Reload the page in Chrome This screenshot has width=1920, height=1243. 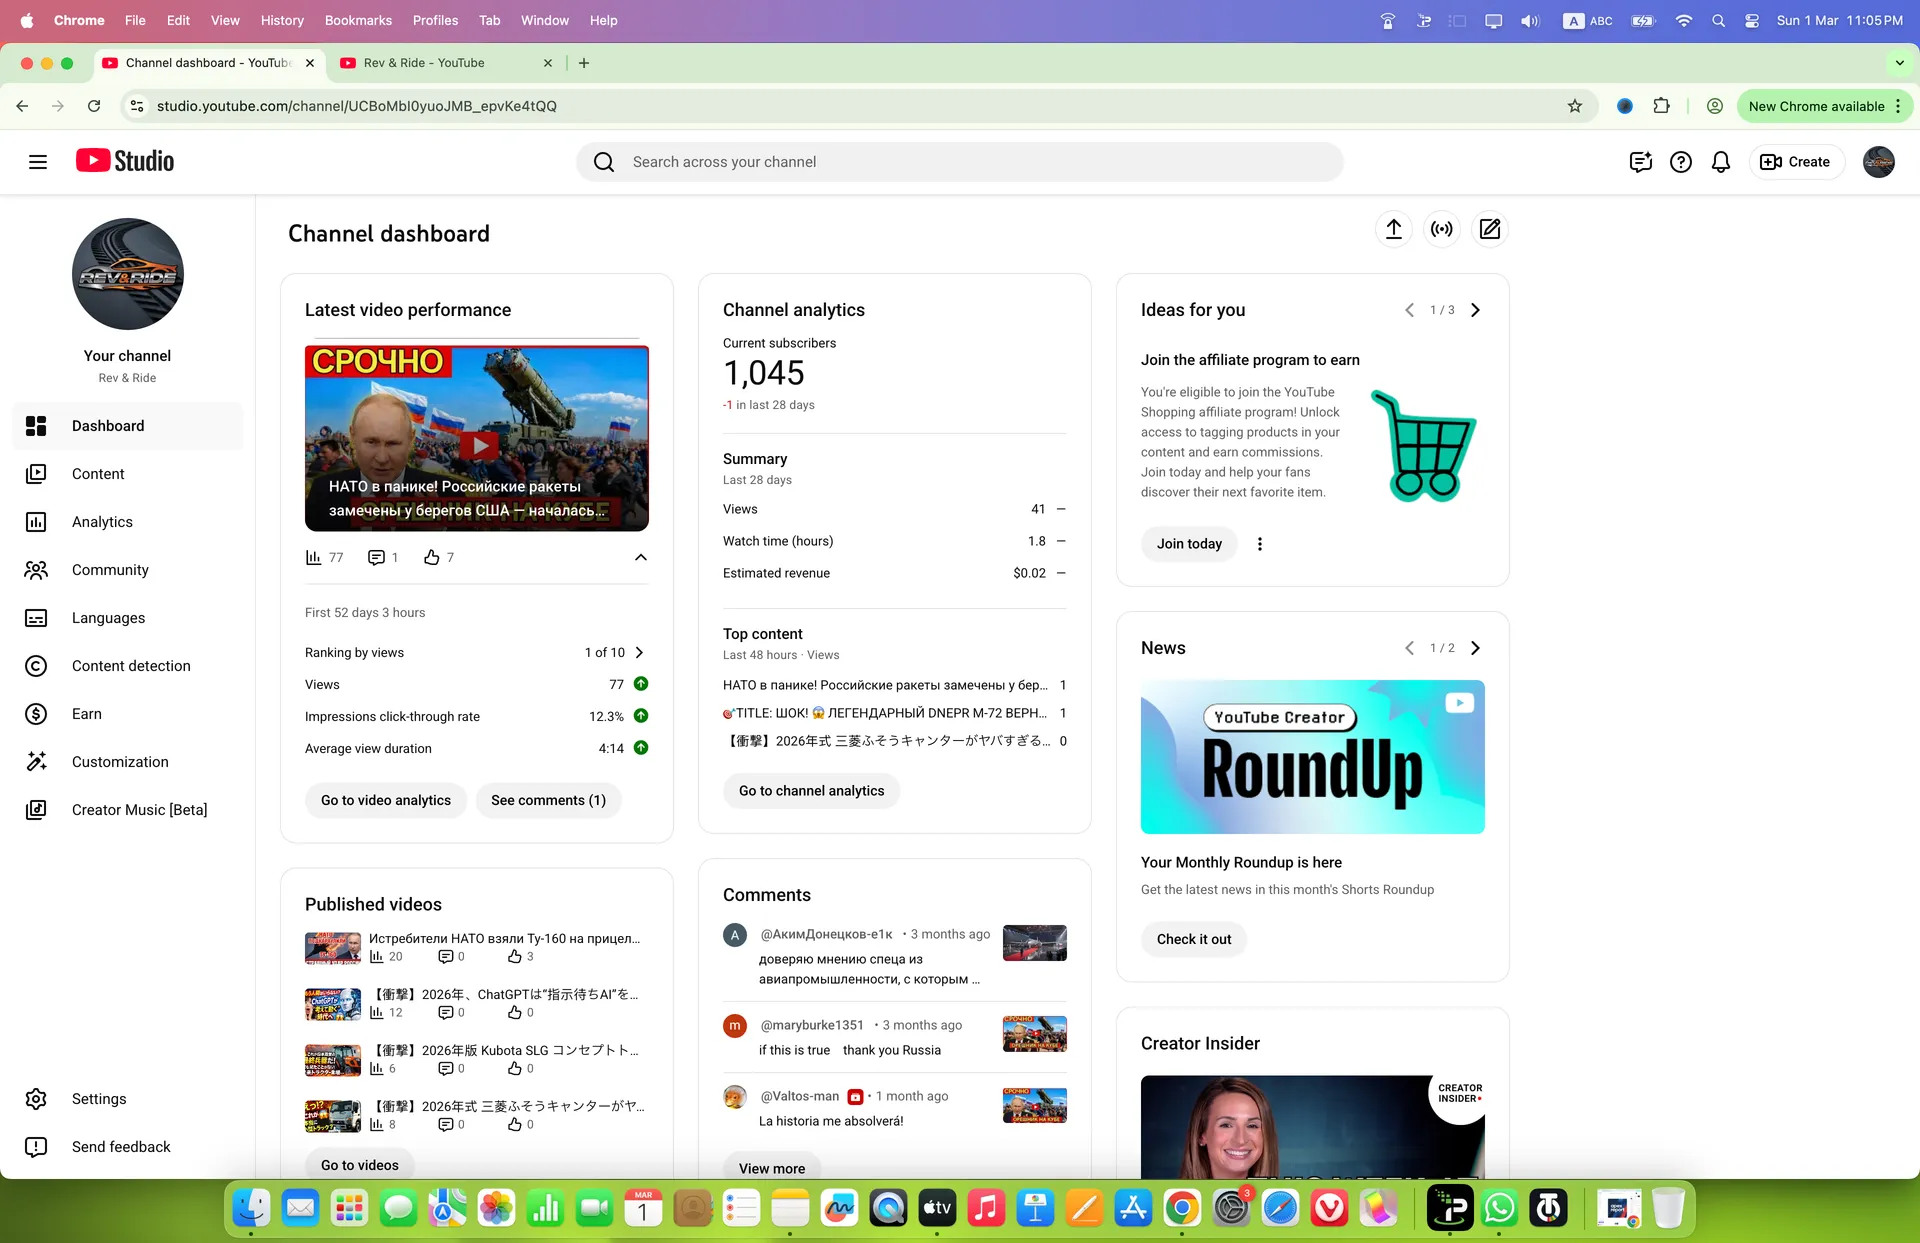(x=94, y=106)
